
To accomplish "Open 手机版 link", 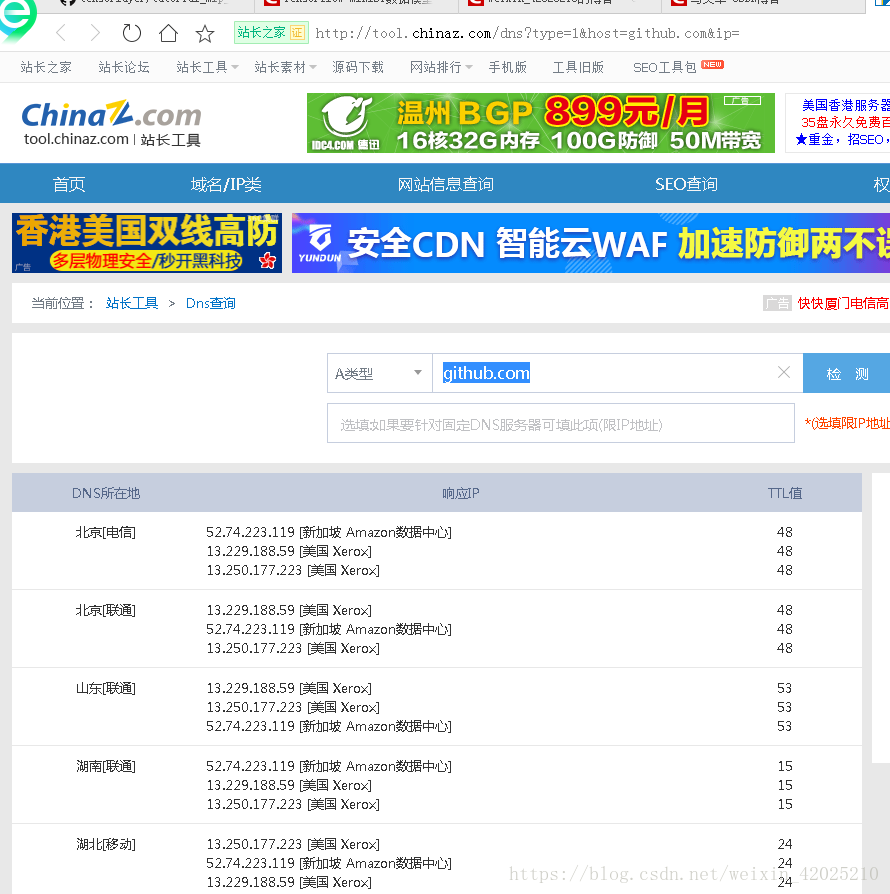I will pos(507,67).
